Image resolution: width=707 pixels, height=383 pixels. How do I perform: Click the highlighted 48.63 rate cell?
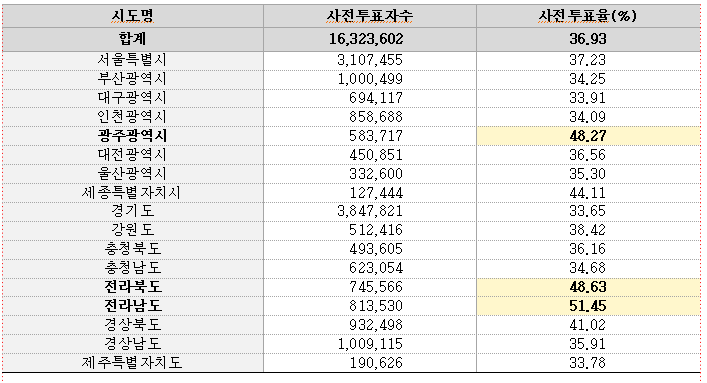pos(588,287)
